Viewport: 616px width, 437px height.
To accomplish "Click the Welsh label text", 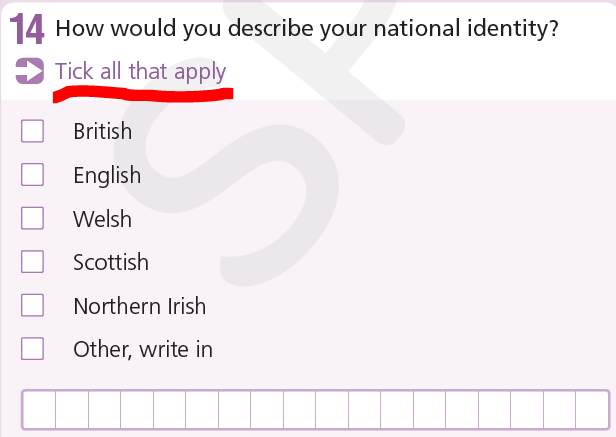I will point(102,219).
